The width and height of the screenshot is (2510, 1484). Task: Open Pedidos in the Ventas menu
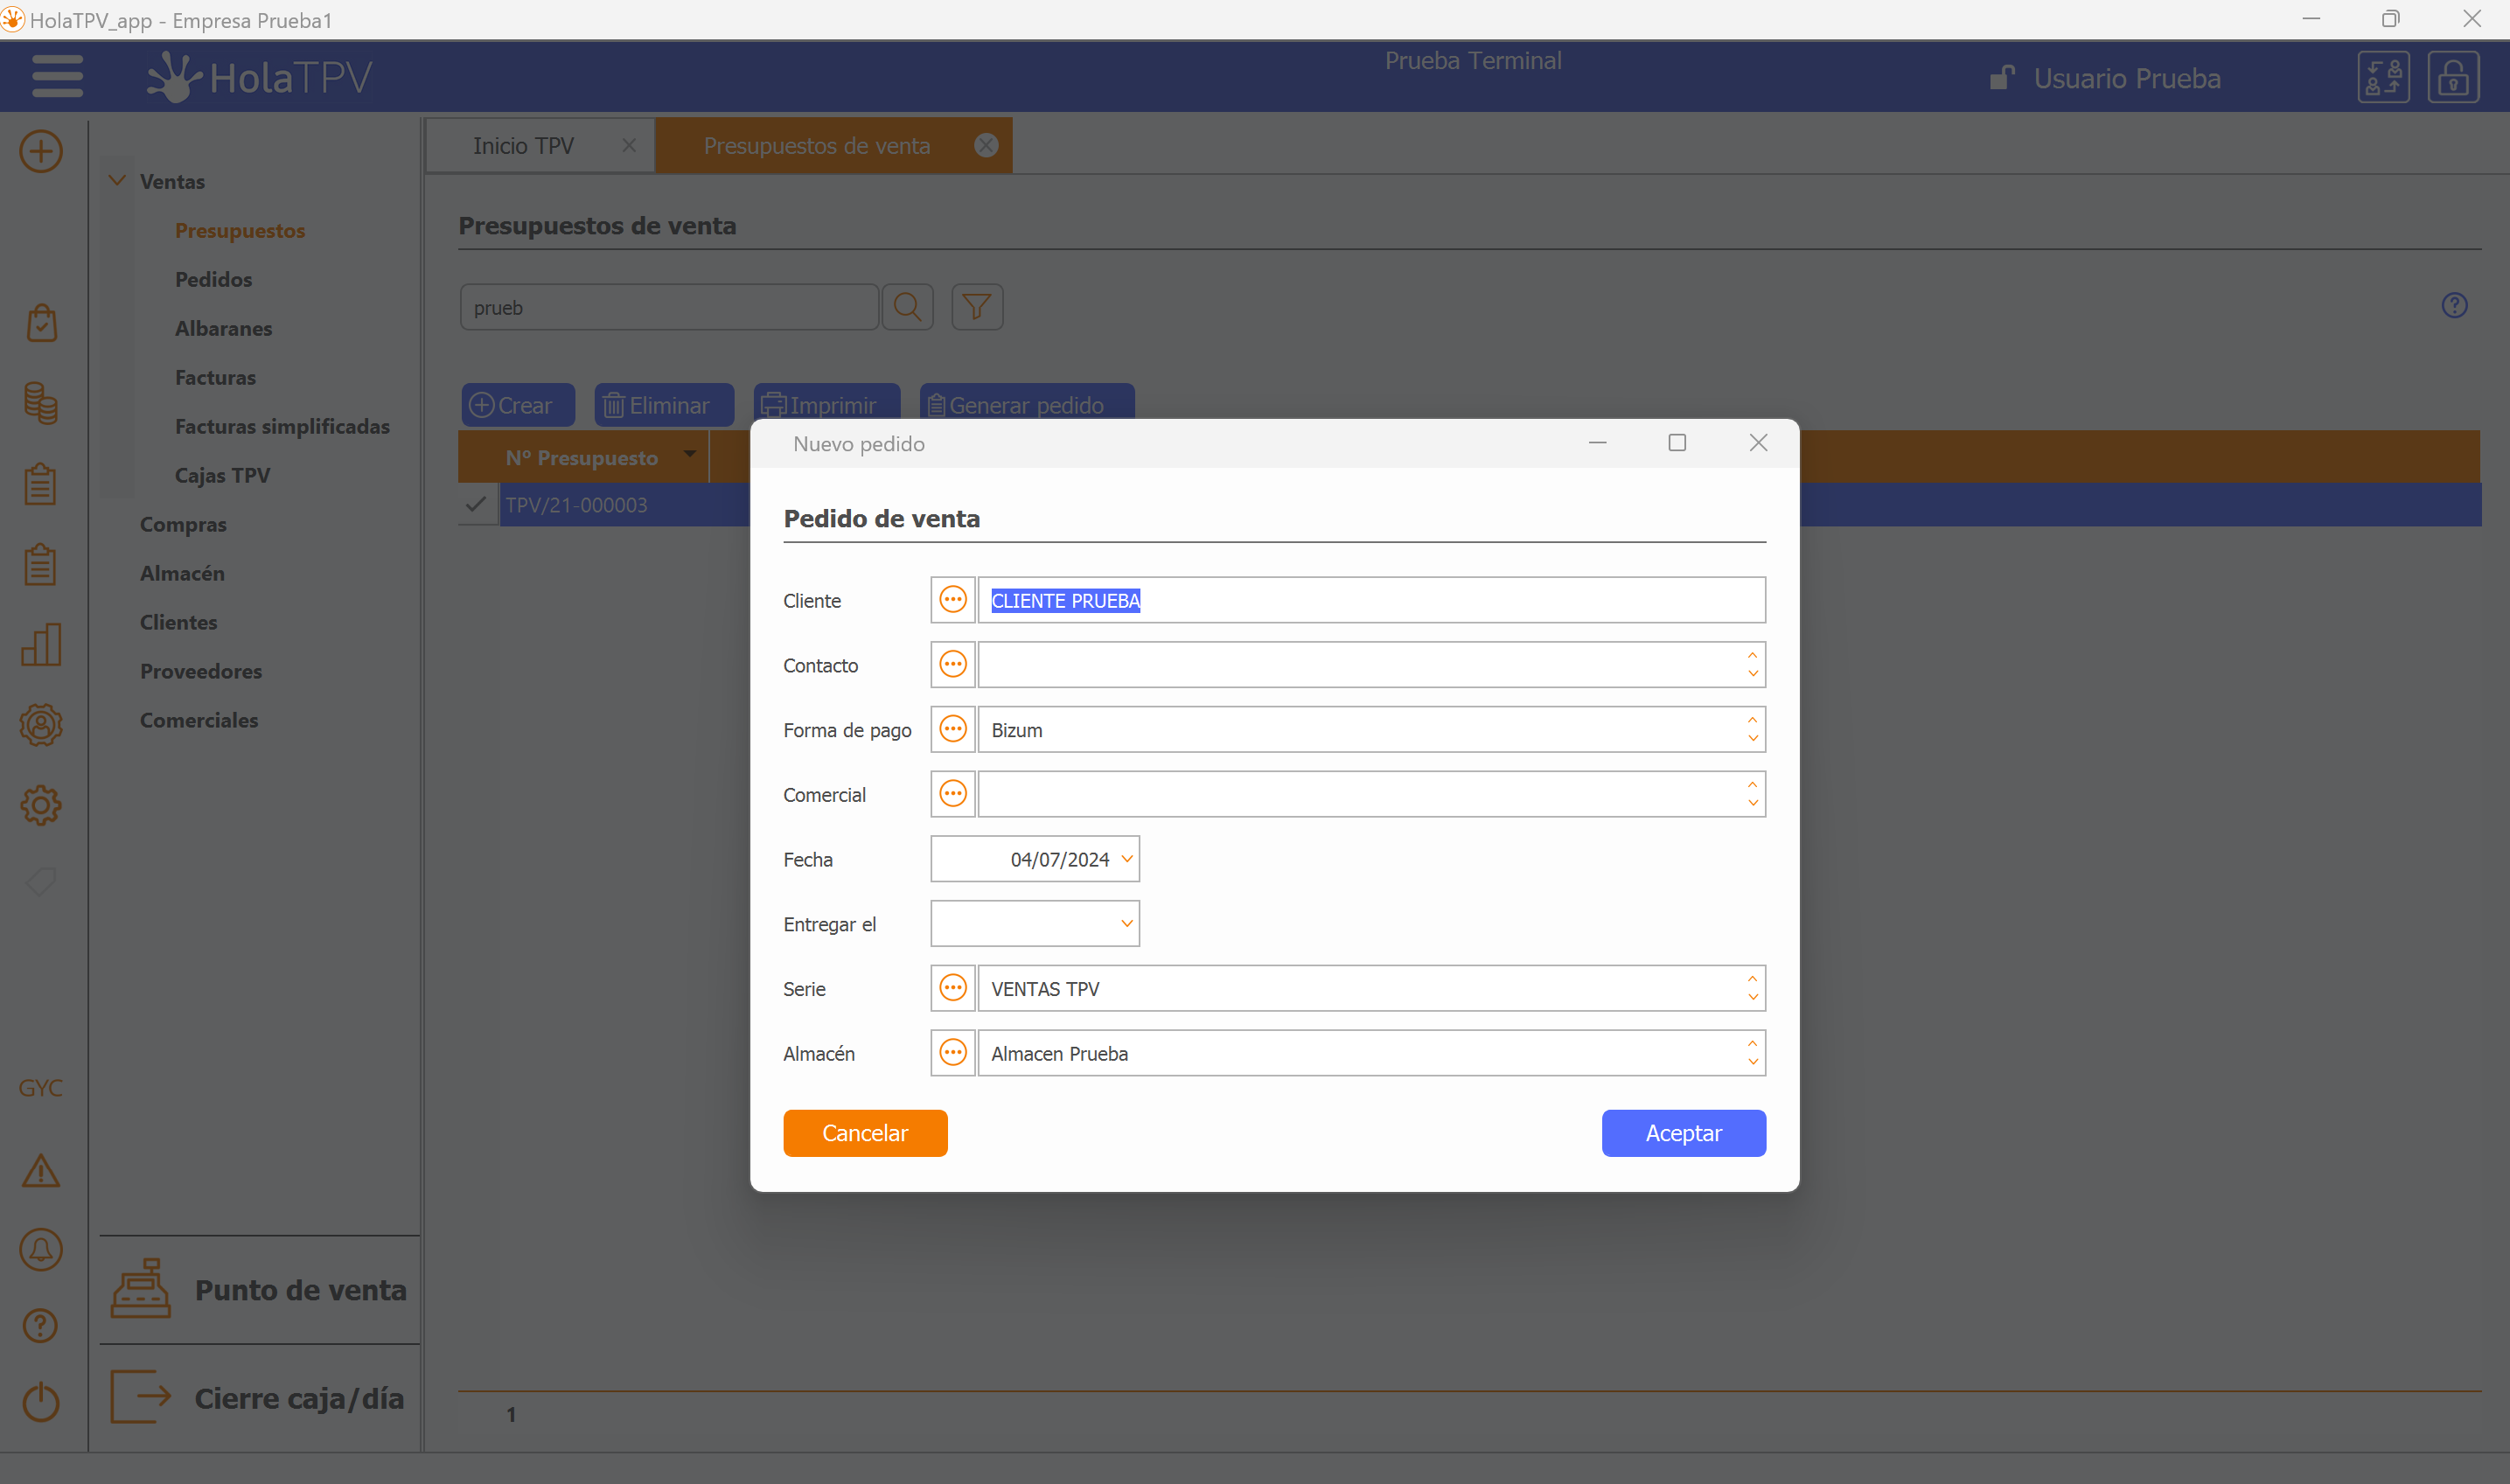(x=213, y=279)
